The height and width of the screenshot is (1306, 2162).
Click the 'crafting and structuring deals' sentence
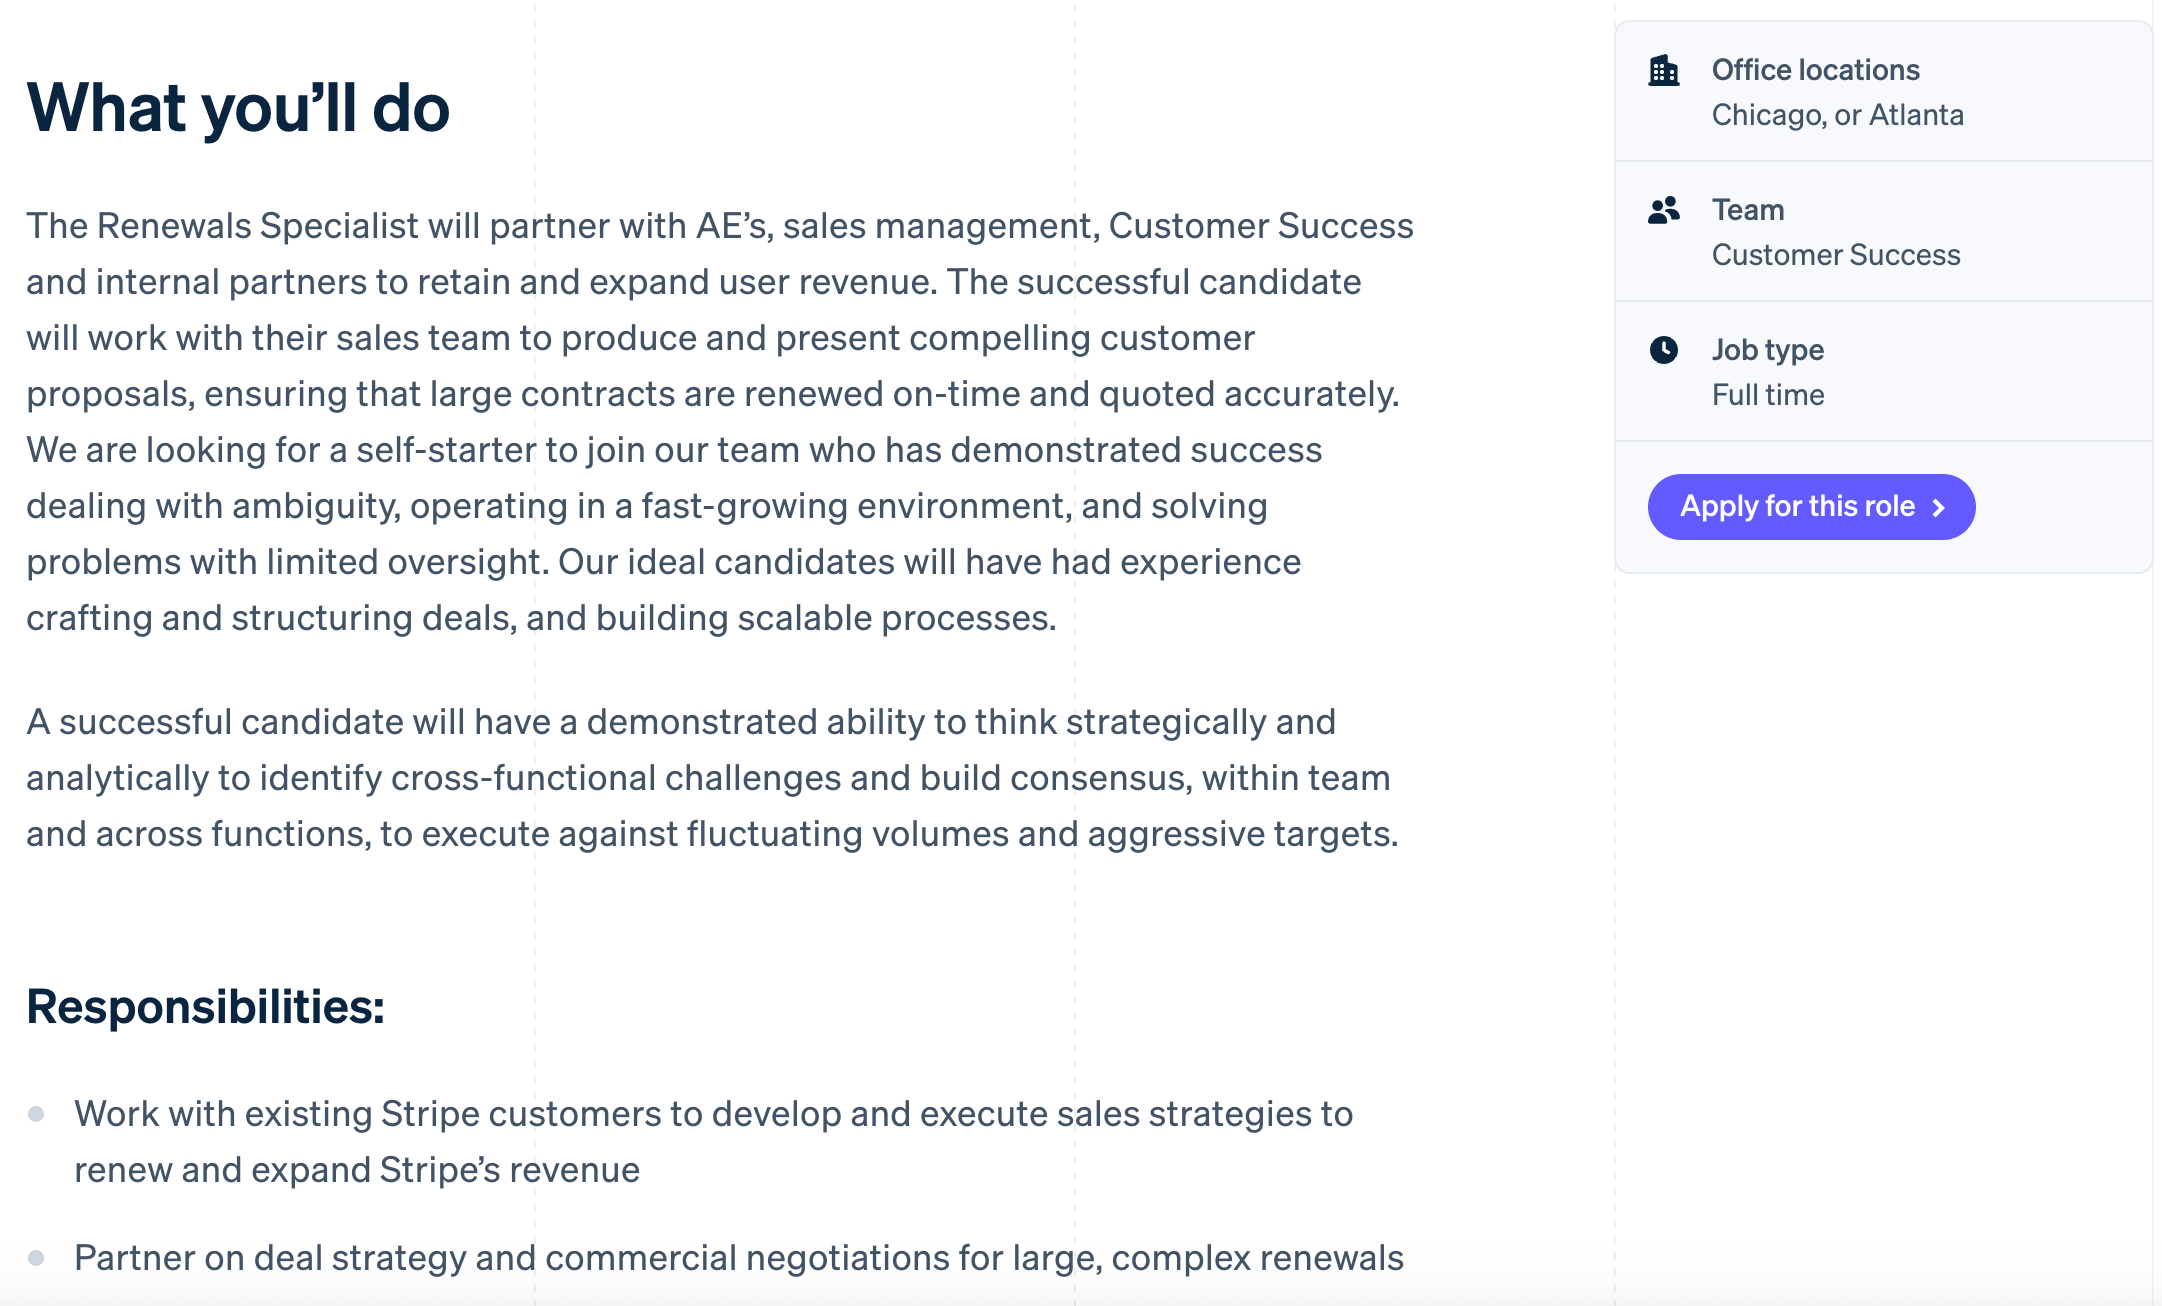click(x=541, y=618)
